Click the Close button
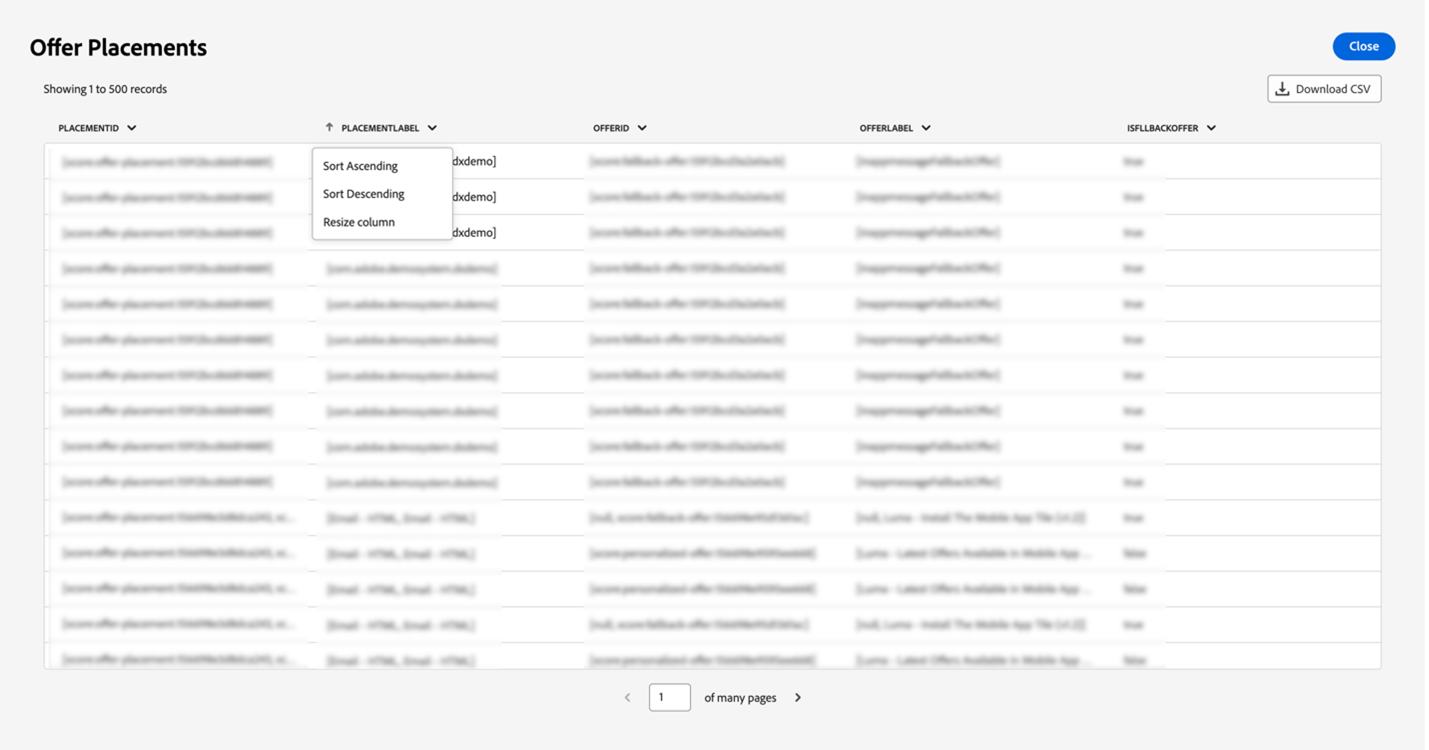Image resolution: width=1429 pixels, height=750 pixels. pyautogui.click(x=1363, y=46)
